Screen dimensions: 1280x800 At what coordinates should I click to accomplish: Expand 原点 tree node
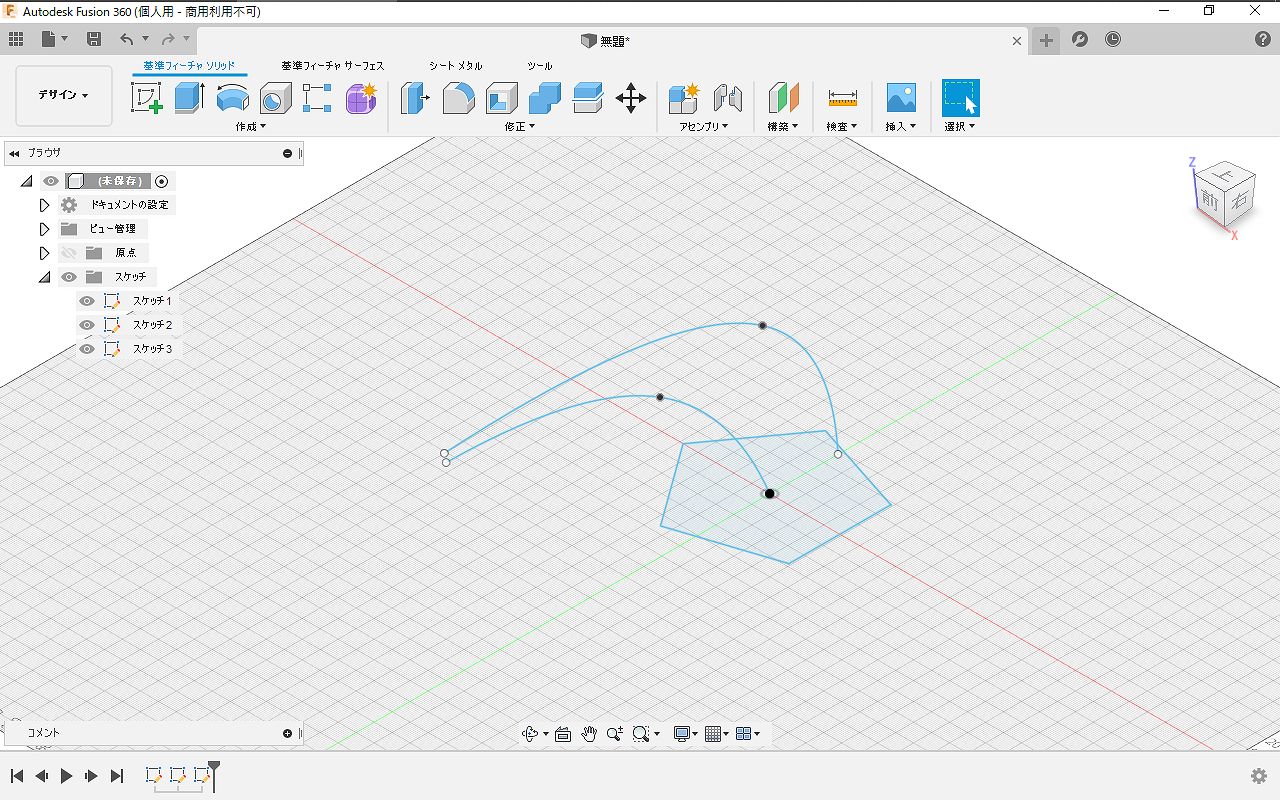[x=44, y=253]
